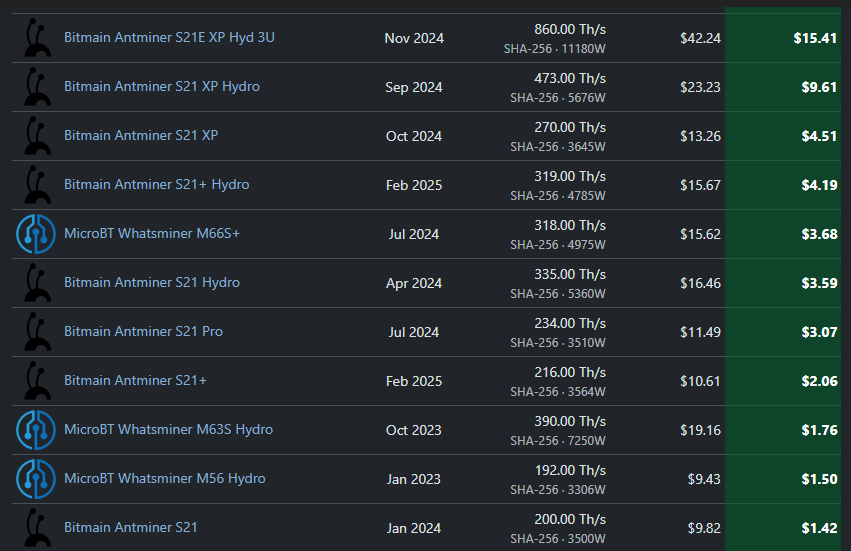Click the MicroBT icon for Whatsminer M56 Hydro
This screenshot has width=851, height=551.
point(36,479)
